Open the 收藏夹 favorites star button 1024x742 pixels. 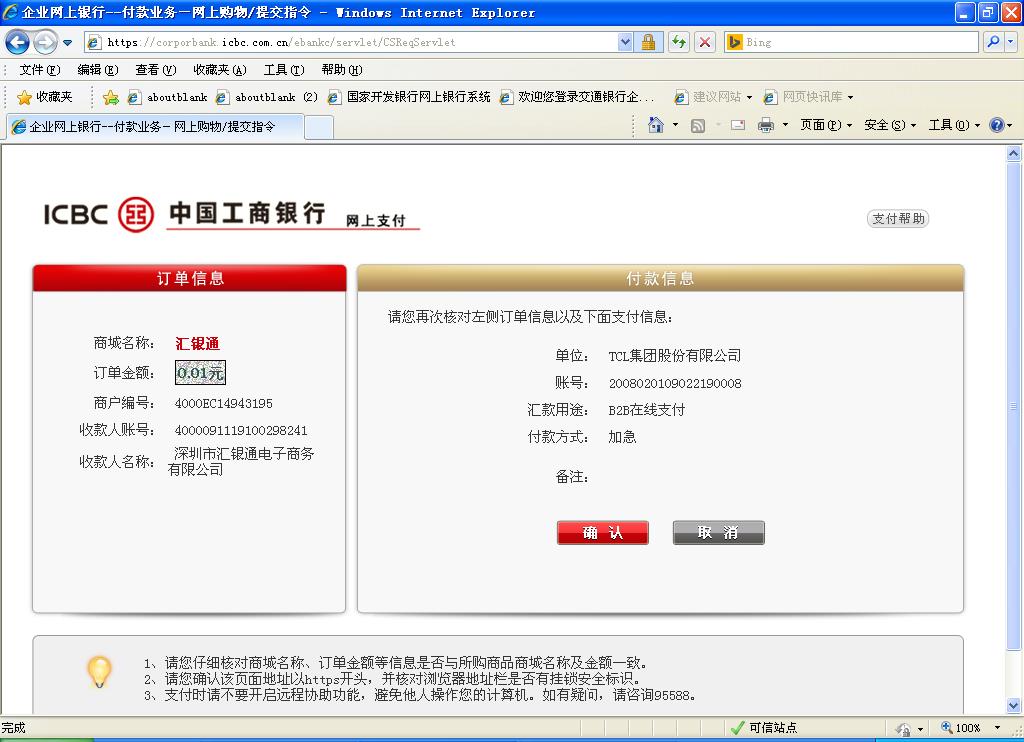pos(44,97)
